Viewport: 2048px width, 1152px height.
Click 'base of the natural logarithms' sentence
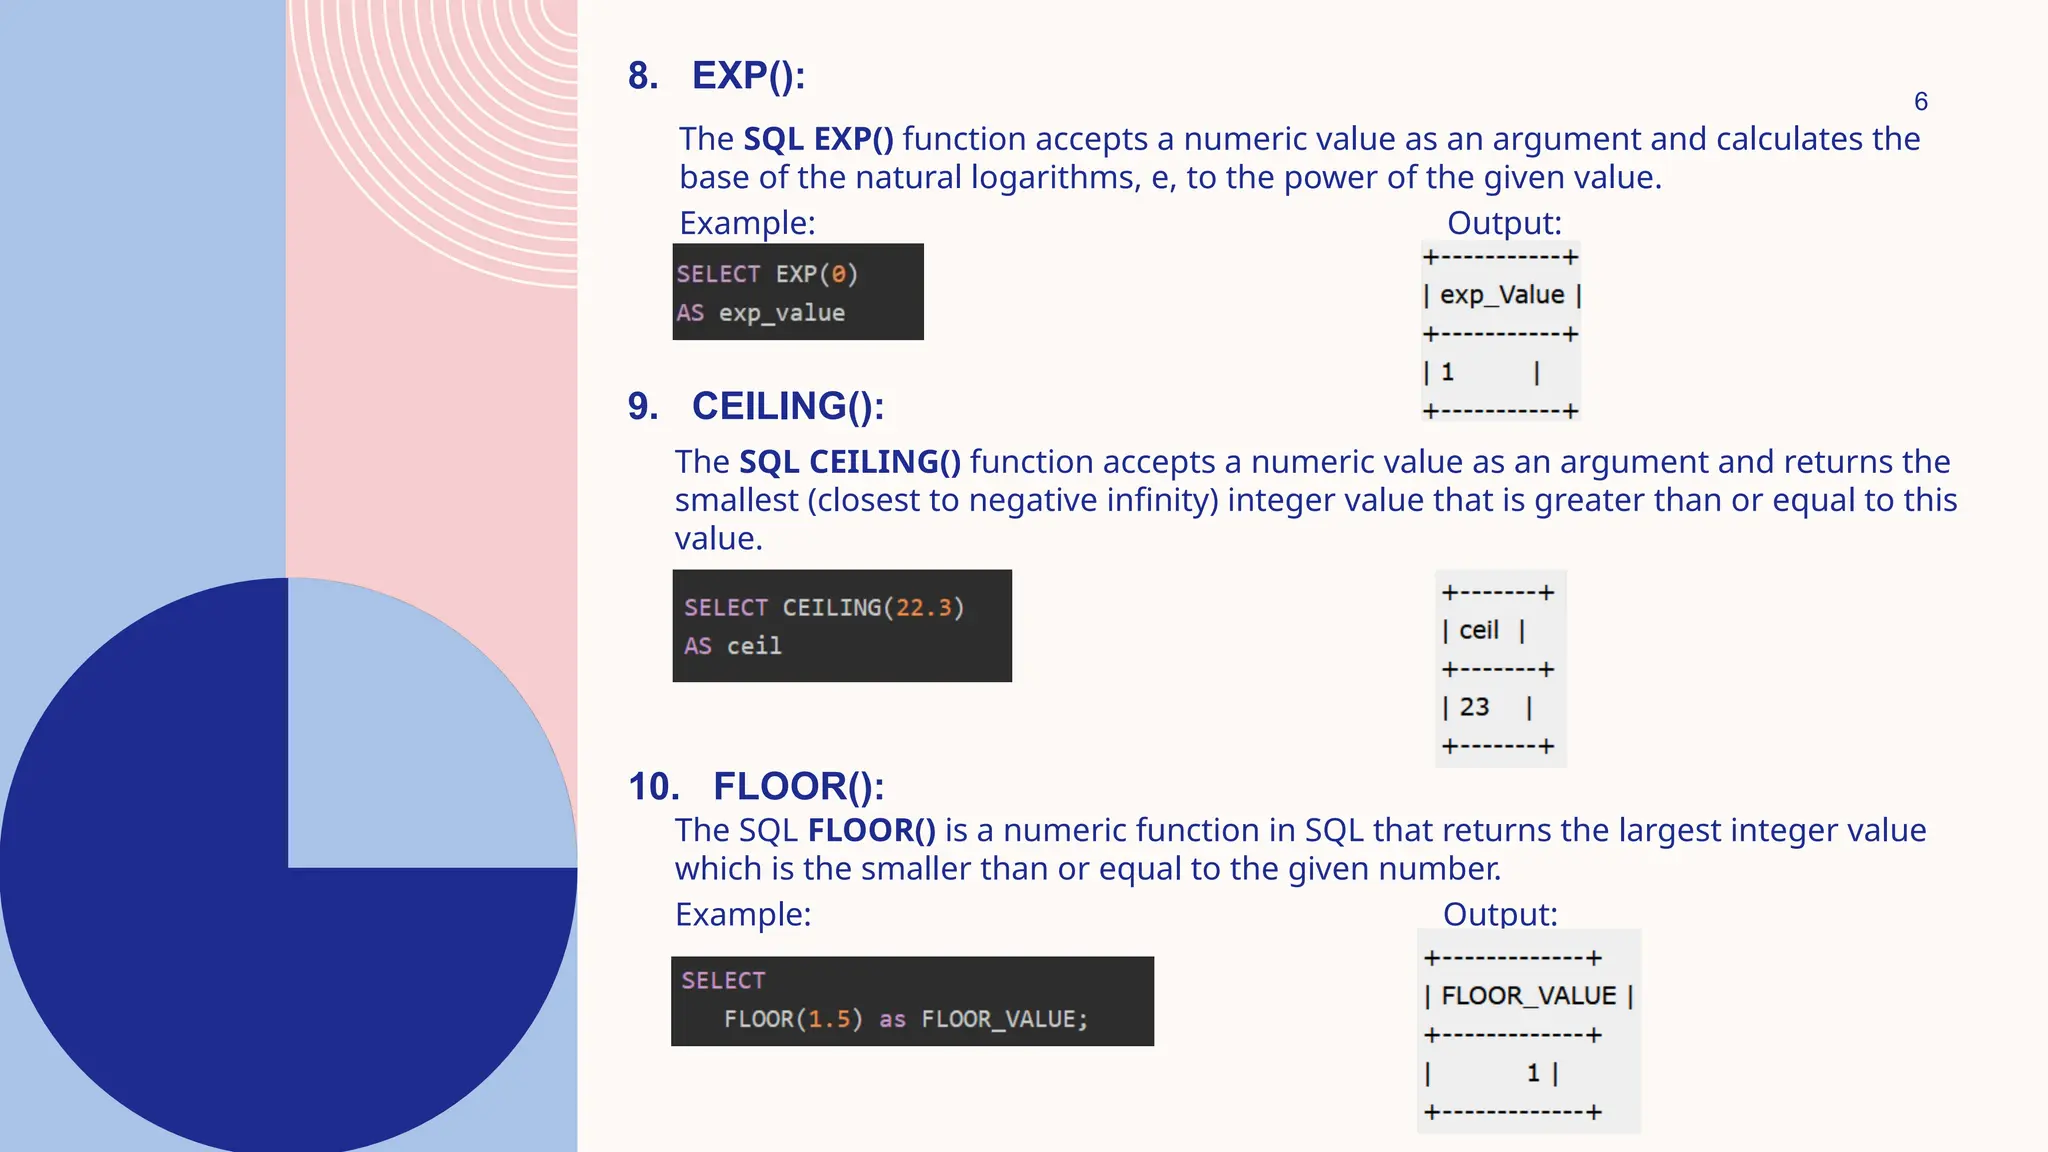point(1170,177)
